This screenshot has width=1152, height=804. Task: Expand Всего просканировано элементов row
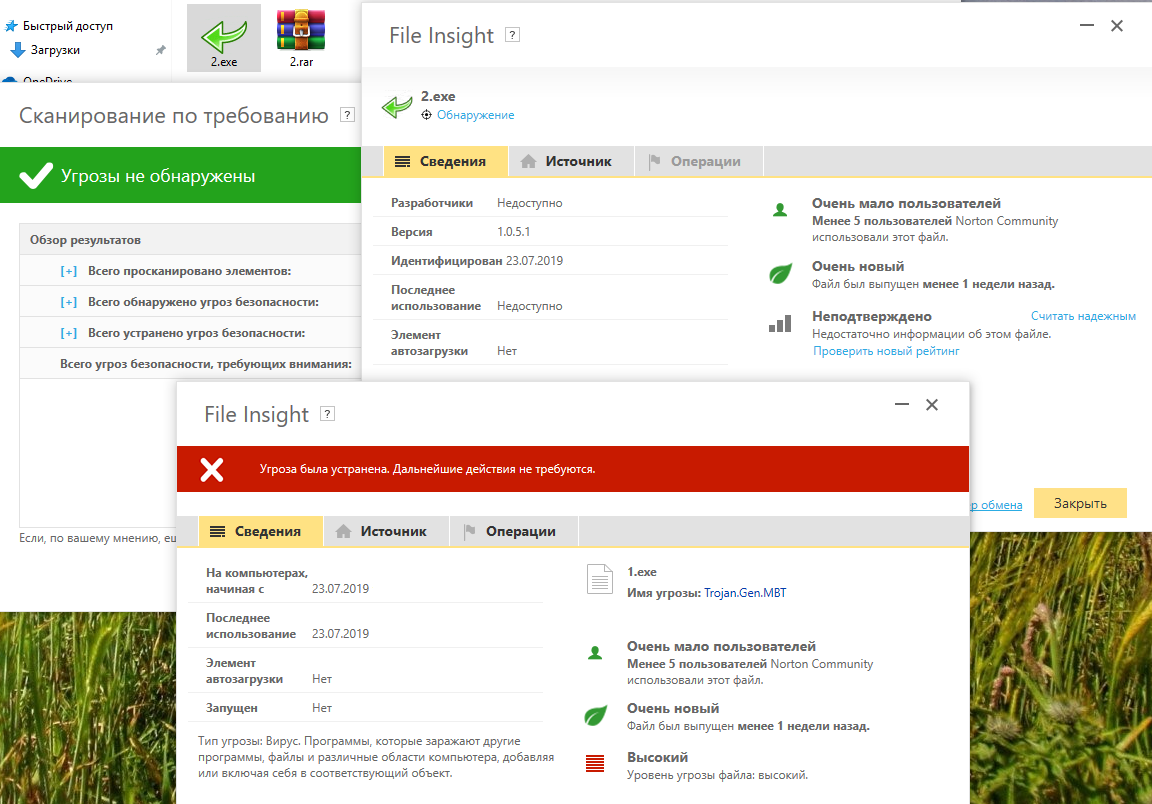[x=68, y=271]
